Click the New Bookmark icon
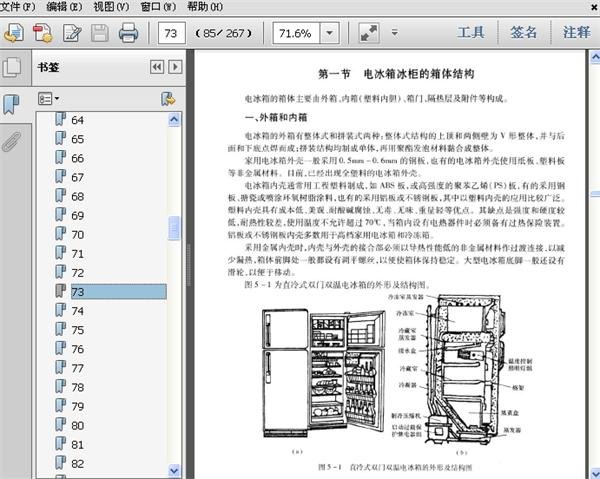 [x=169, y=99]
